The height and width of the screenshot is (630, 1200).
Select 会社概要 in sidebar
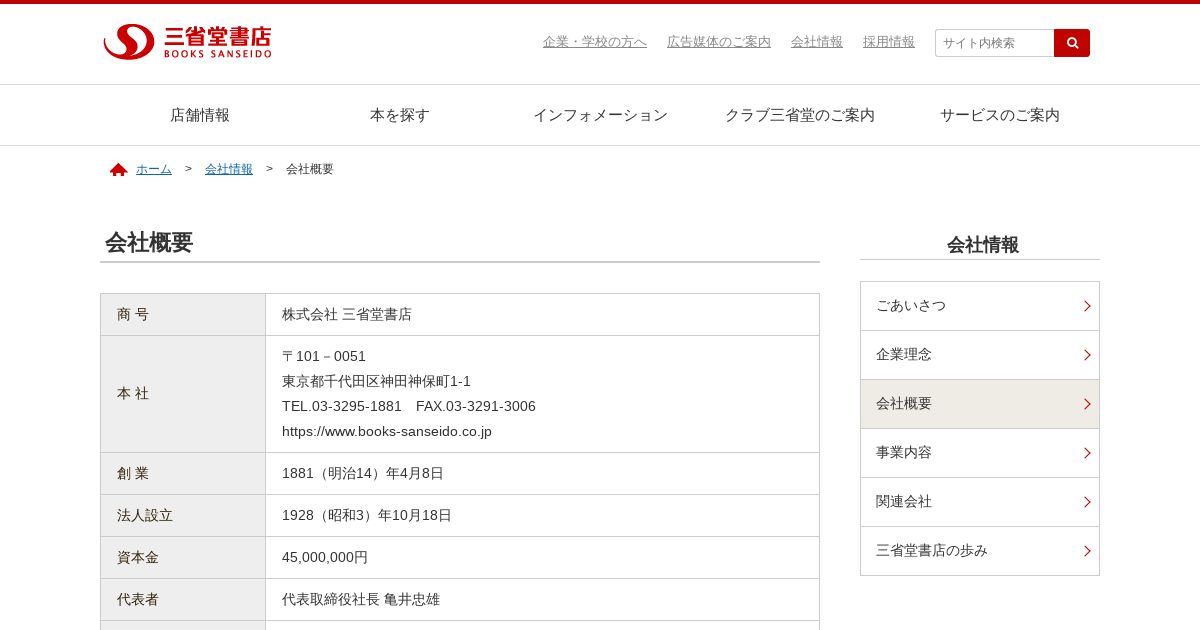pyautogui.click(x=980, y=404)
